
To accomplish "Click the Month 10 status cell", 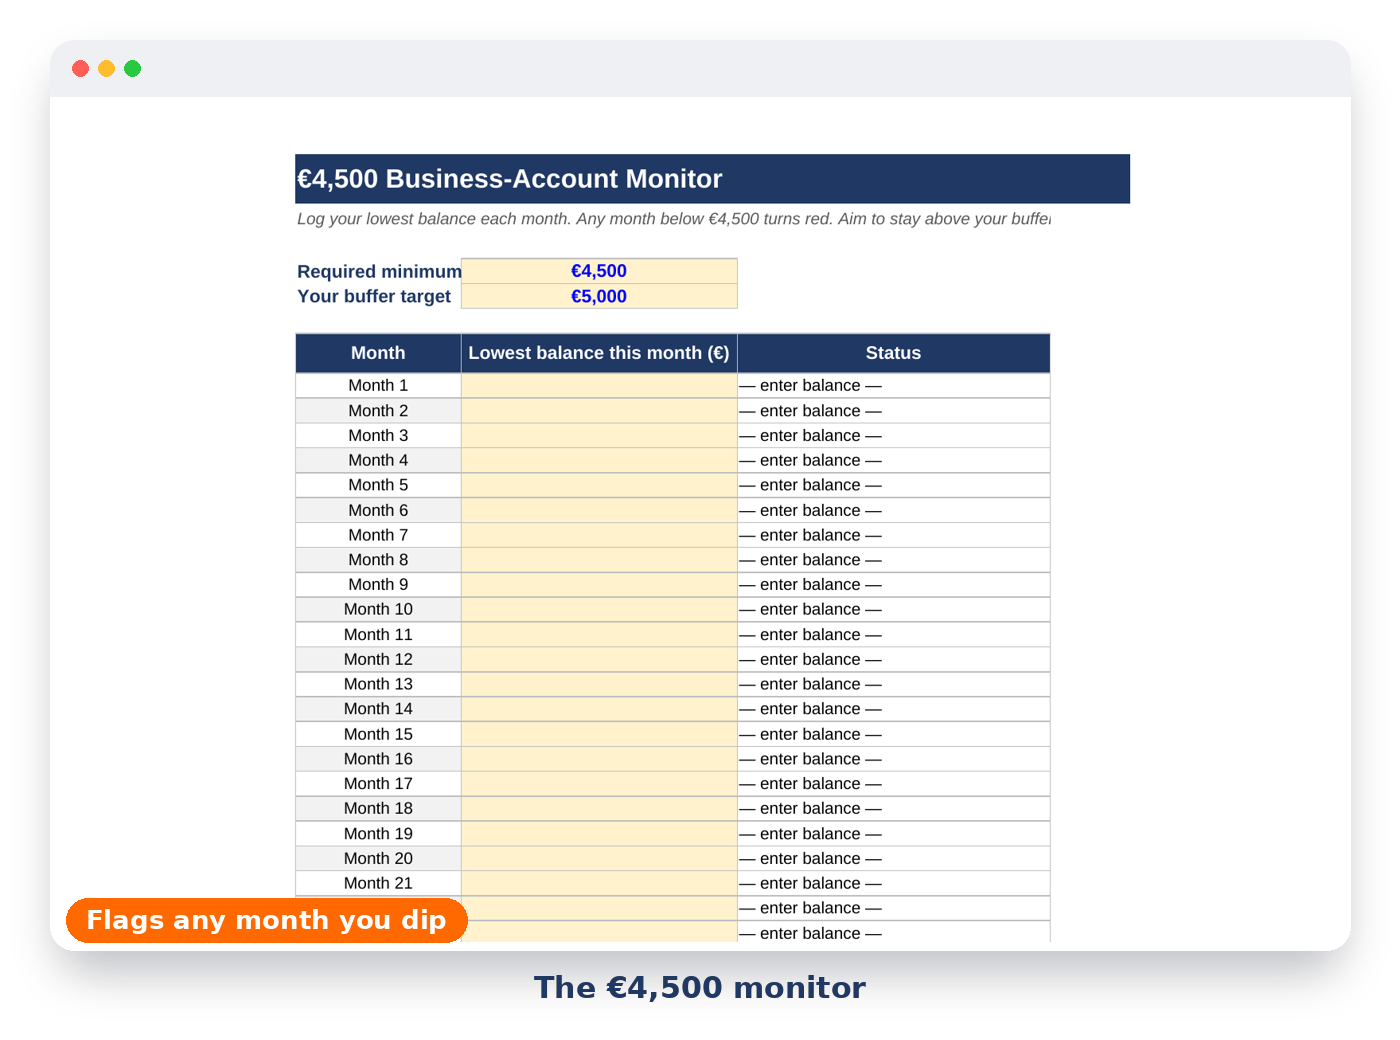I will 893,609.
